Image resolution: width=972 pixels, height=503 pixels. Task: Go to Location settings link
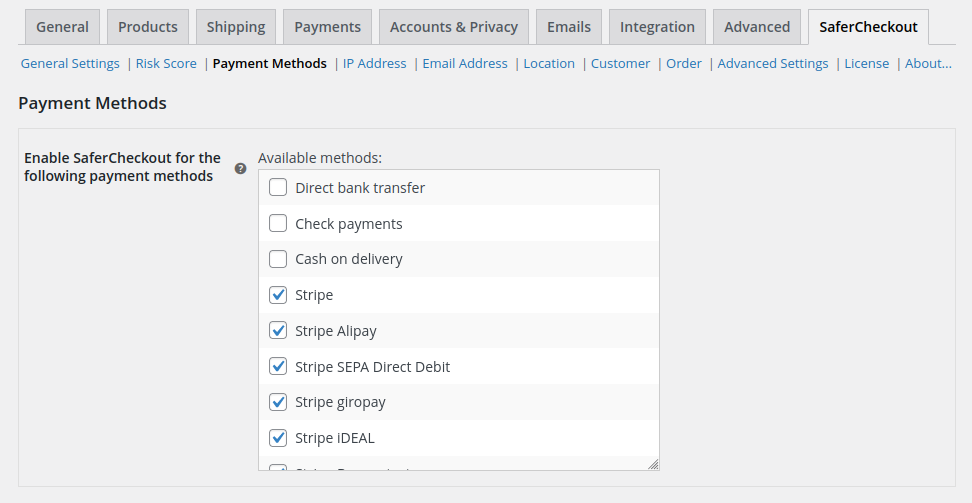click(x=549, y=63)
